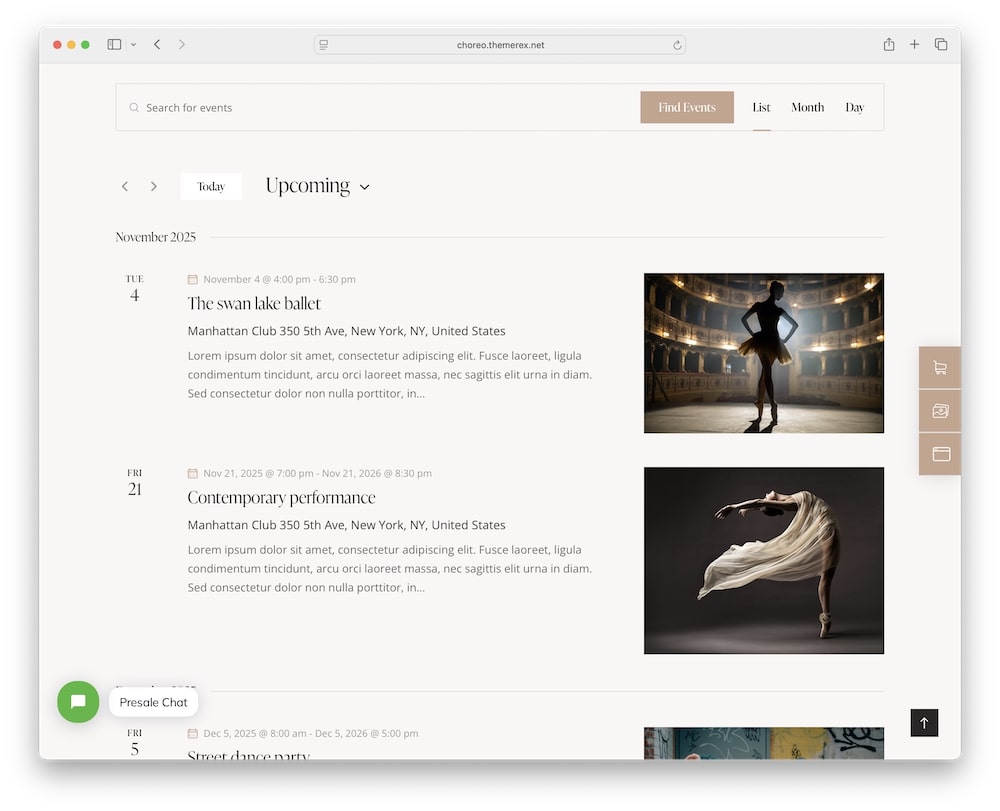Click the November 2025 month heading
The image size is (1000, 811).
coord(156,237)
